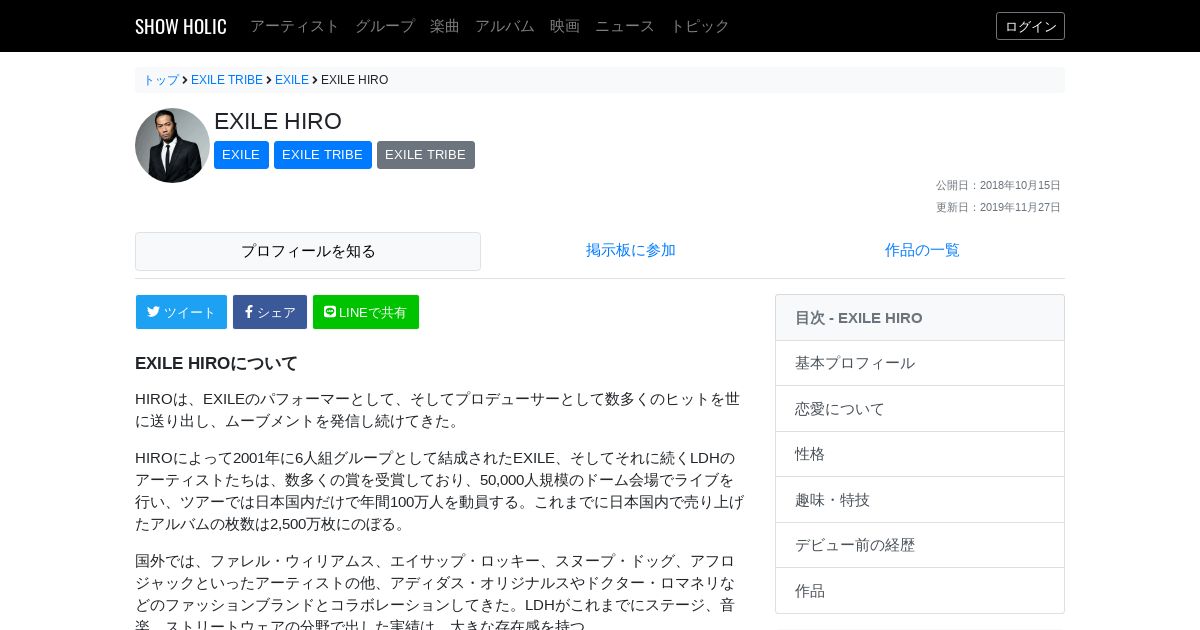This screenshot has width=1200, height=630.
Task: Open the EXILE TRIBE breadcrumb link
Action: (227, 80)
